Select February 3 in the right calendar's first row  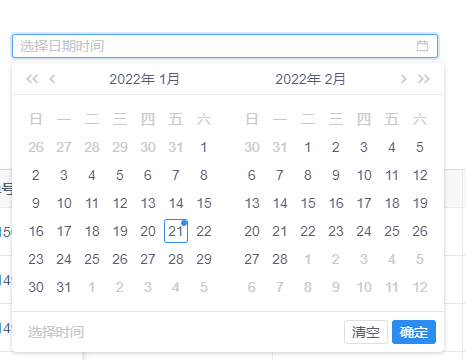point(364,147)
